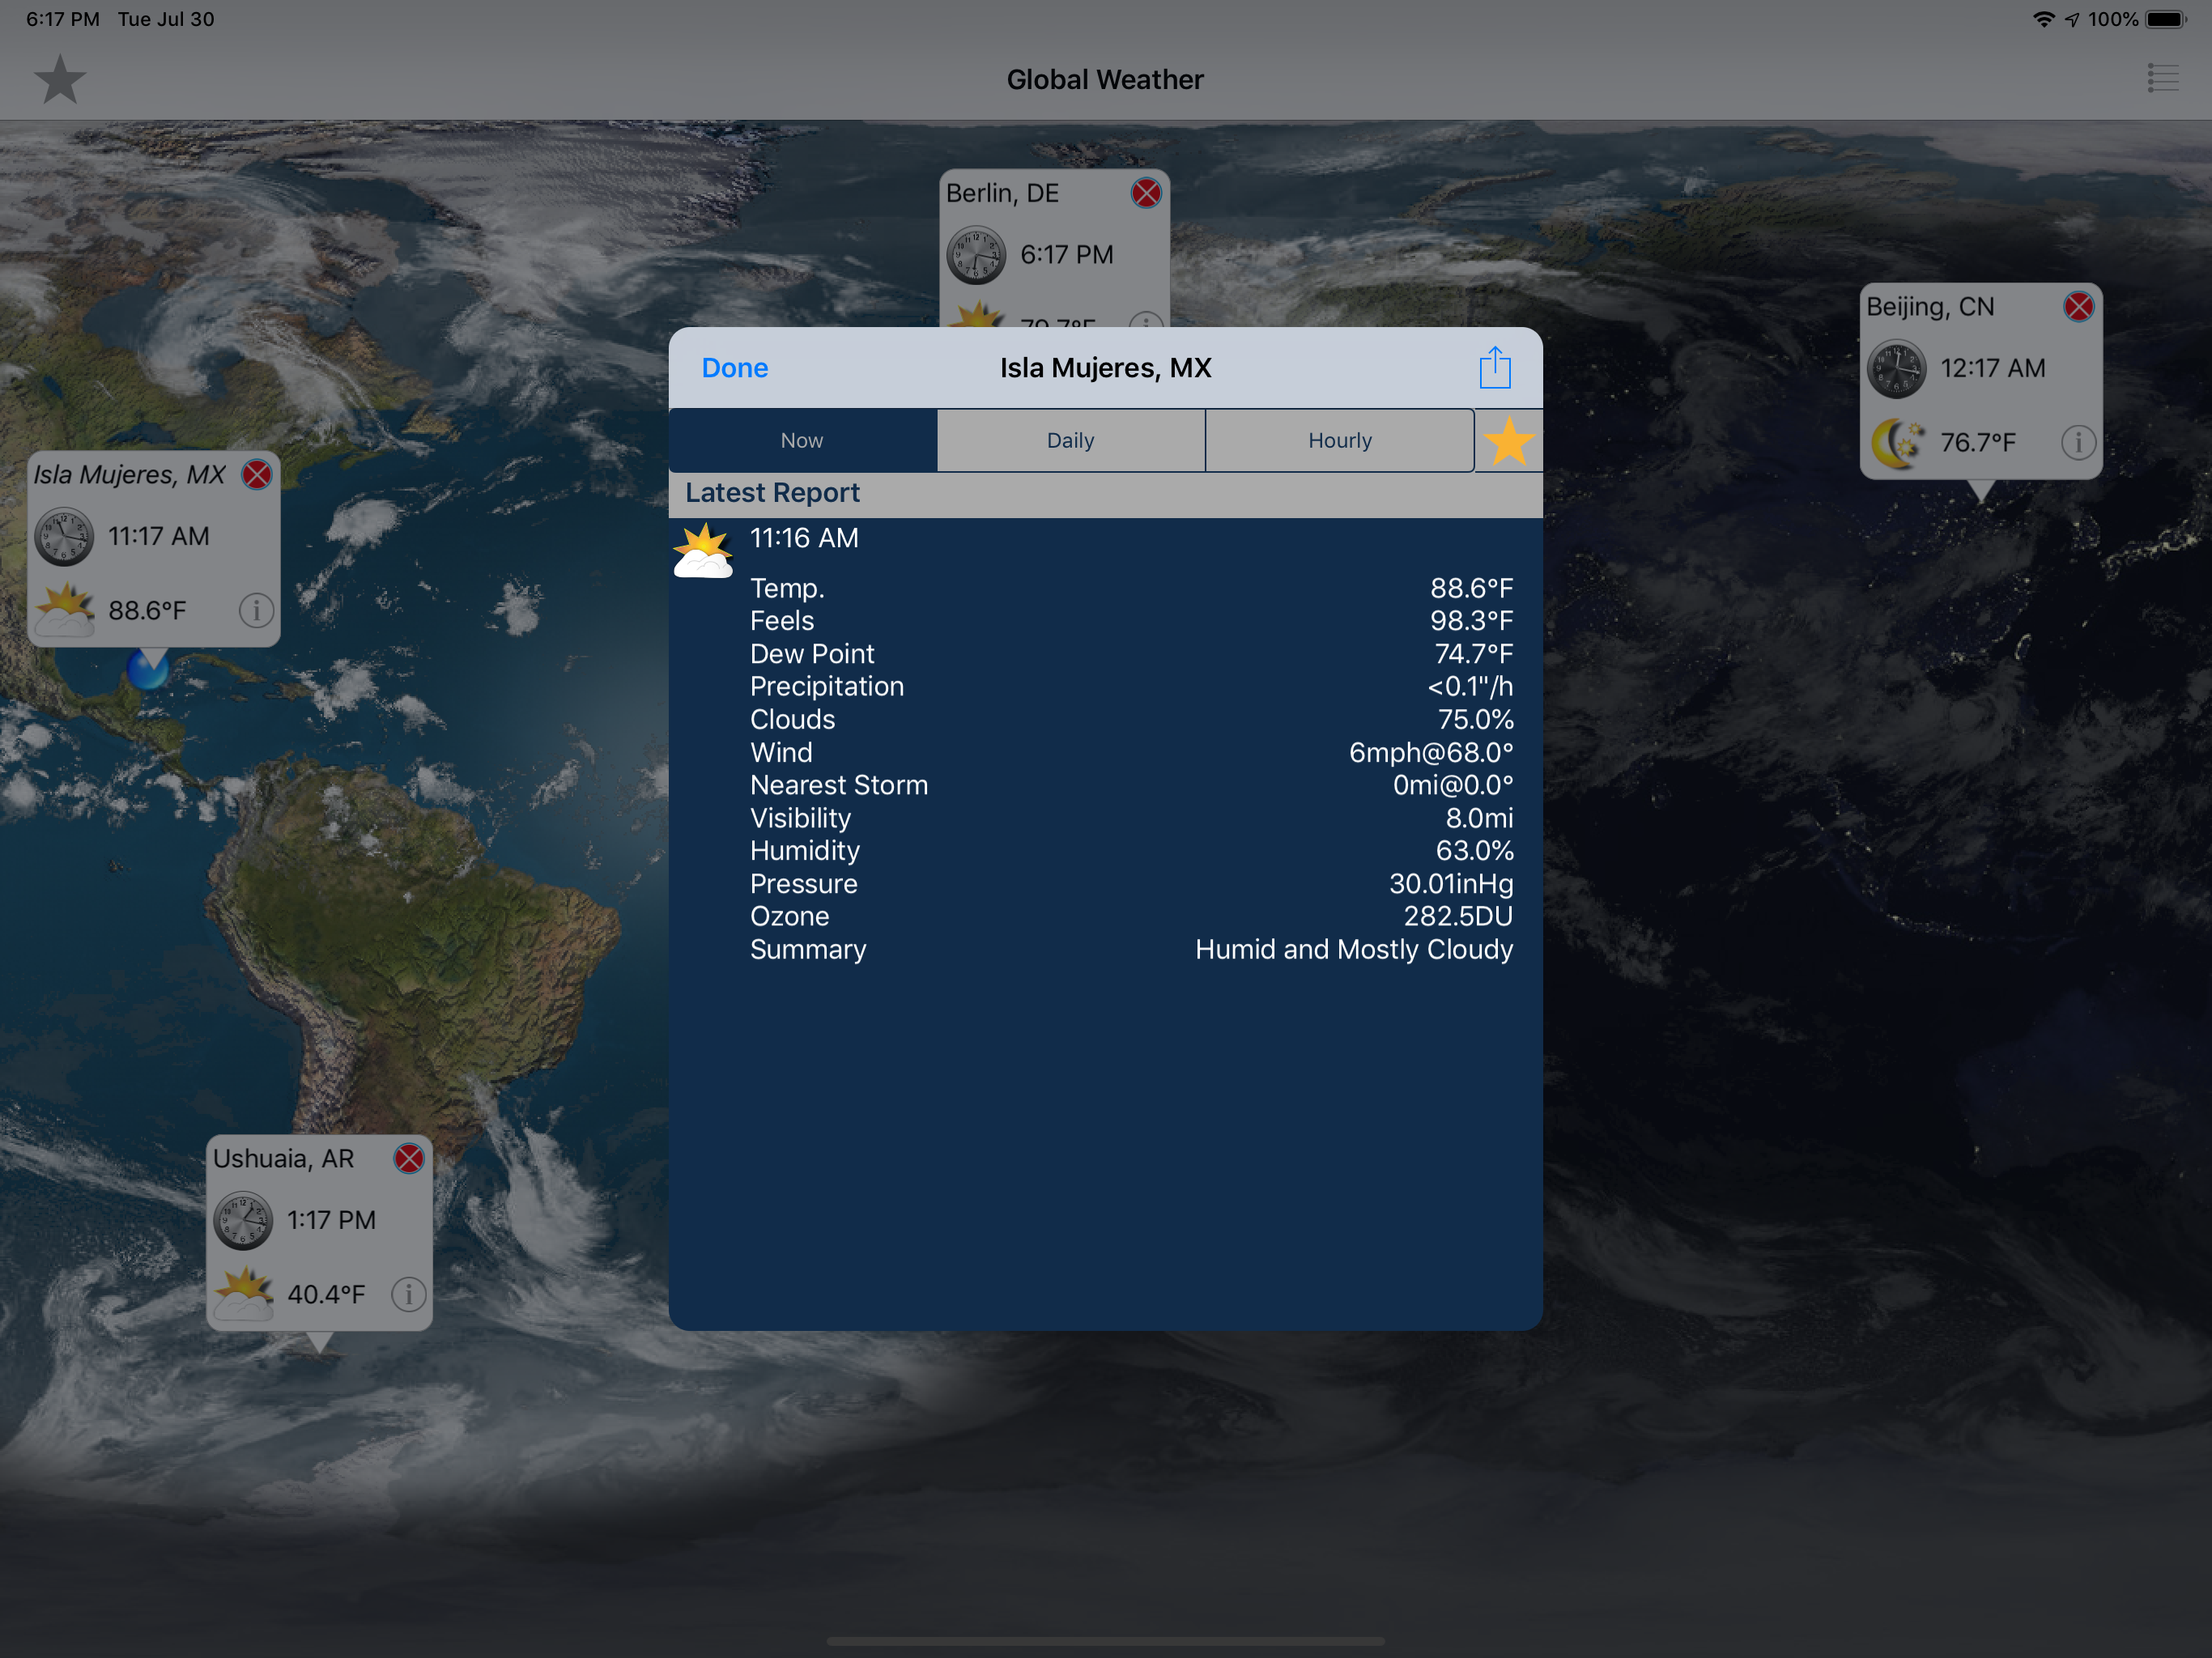The height and width of the screenshot is (1658, 2212).
Task: Remove the Ushuaia, AR weather card
Action: click(x=409, y=1159)
